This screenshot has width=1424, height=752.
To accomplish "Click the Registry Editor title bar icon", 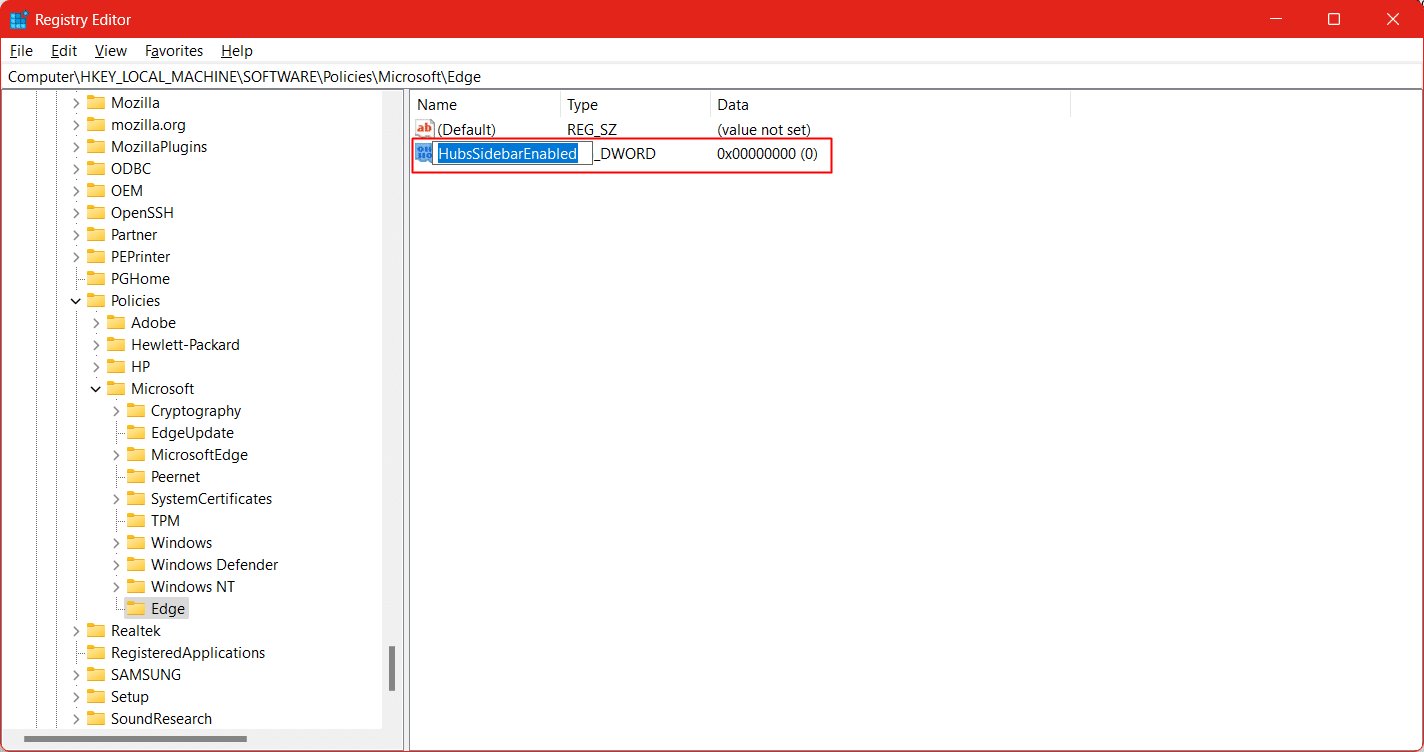I will [x=18, y=19].
